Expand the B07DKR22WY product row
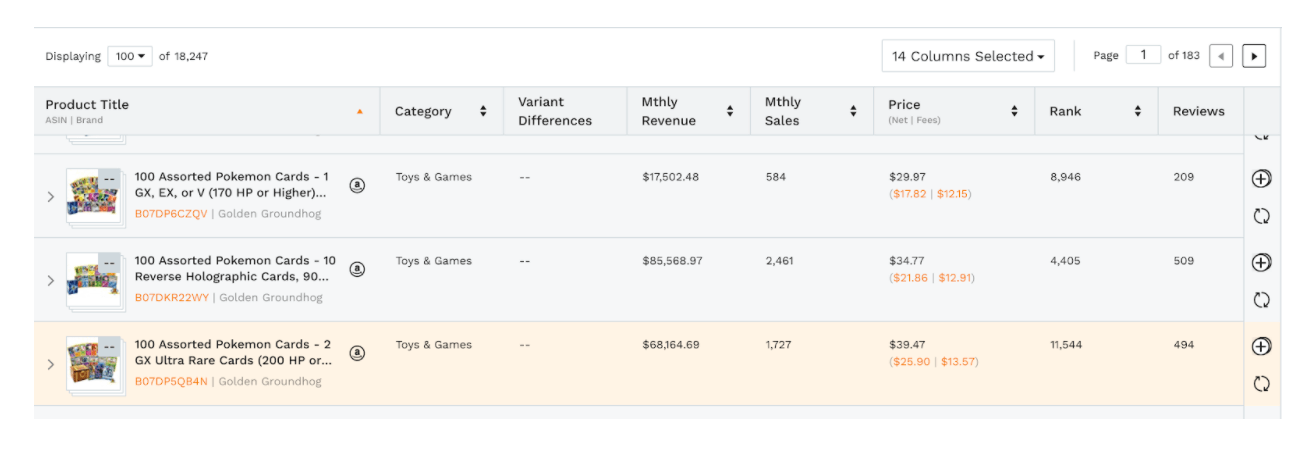The height and width of the screenshot is (450, 1314). click(50, 280)
